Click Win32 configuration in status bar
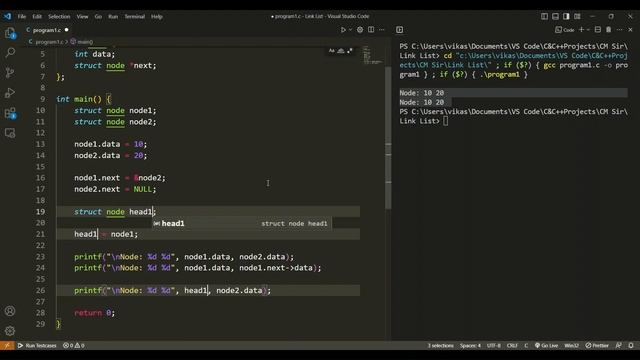 pyautogui.click(x=571, y=345)
